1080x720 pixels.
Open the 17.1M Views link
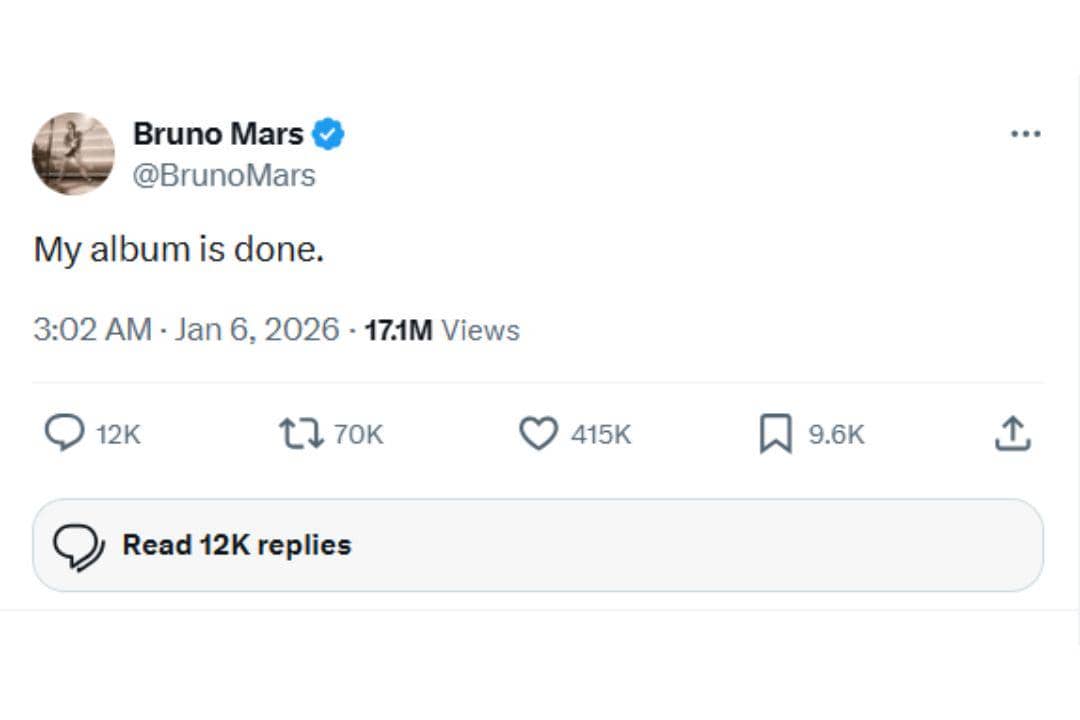[444, 329]
